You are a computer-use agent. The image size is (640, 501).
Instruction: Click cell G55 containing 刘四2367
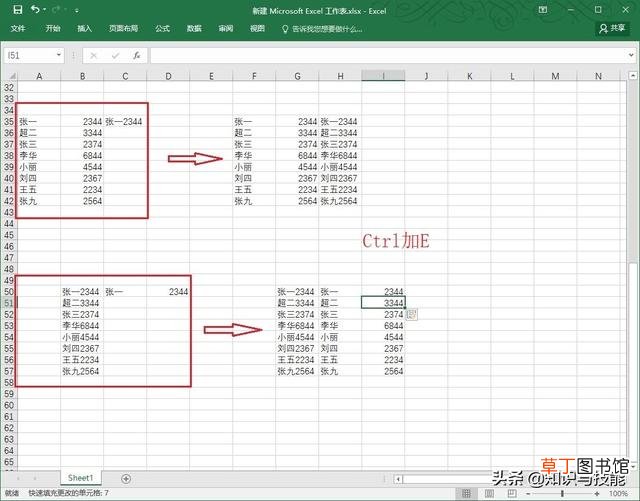coord(297,349)
